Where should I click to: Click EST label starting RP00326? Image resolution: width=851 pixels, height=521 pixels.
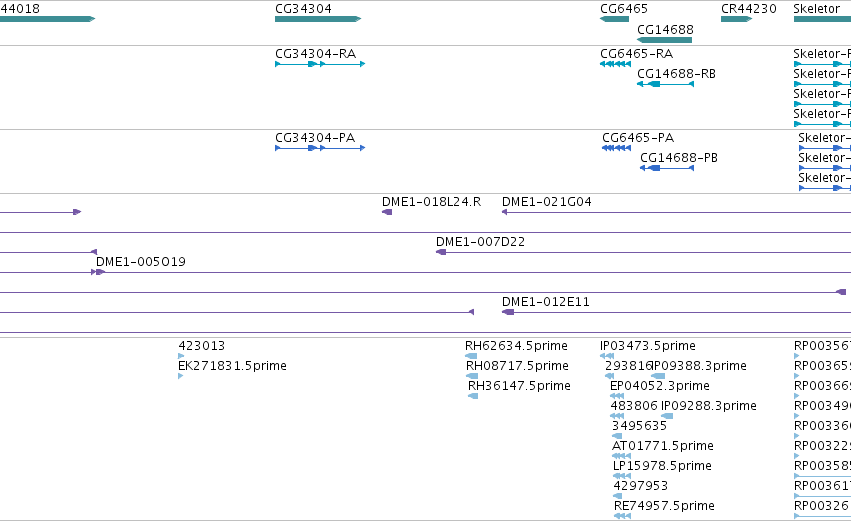[x=822, y=506]
